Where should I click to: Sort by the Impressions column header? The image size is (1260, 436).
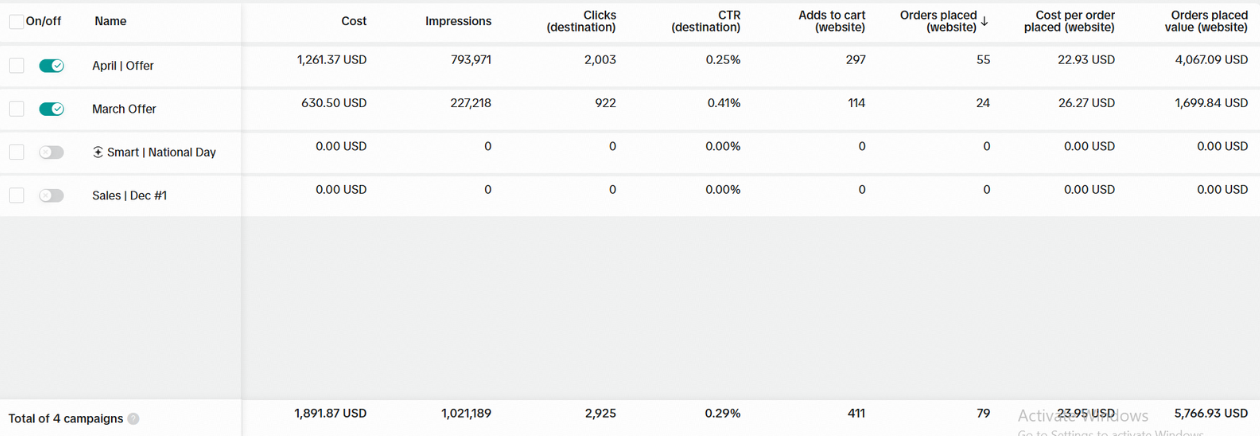point(458,21)
